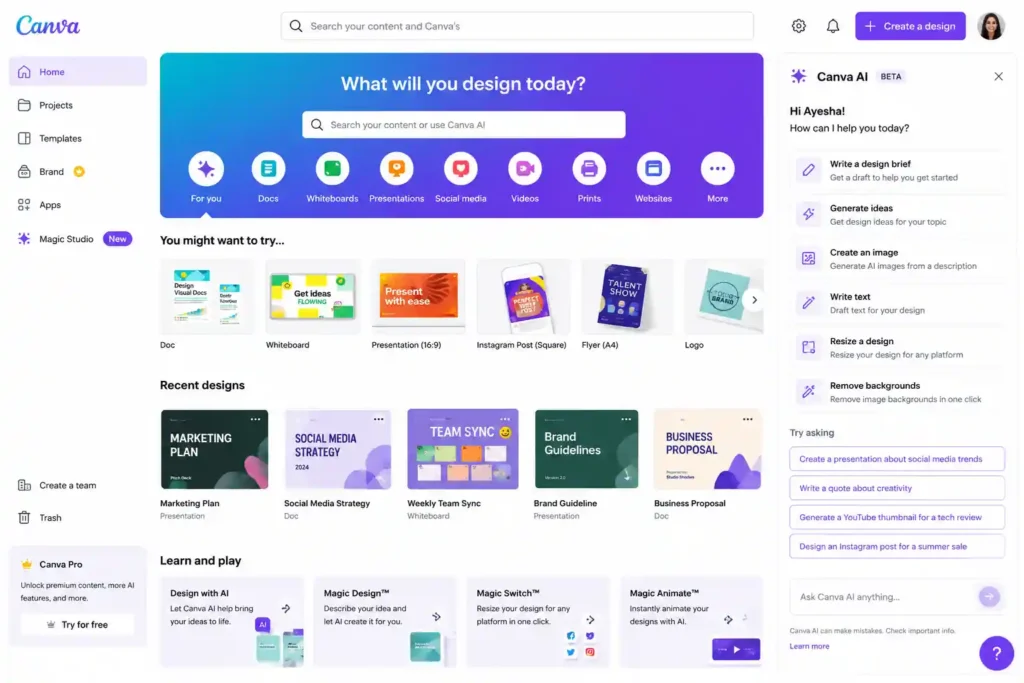Select the Videos category icon
The height and width of the screenshot is (683, 1024).
coord(524,168)
